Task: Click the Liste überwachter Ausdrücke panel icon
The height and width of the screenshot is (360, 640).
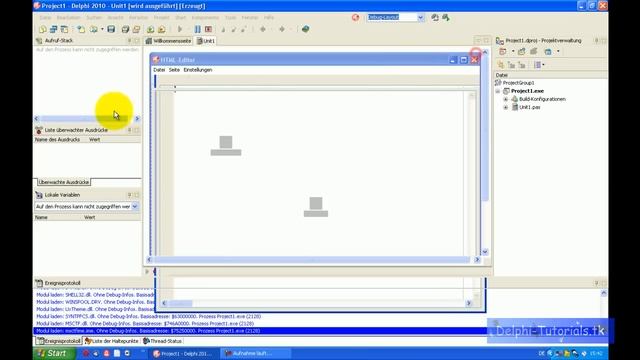Action: coord(39,130)
